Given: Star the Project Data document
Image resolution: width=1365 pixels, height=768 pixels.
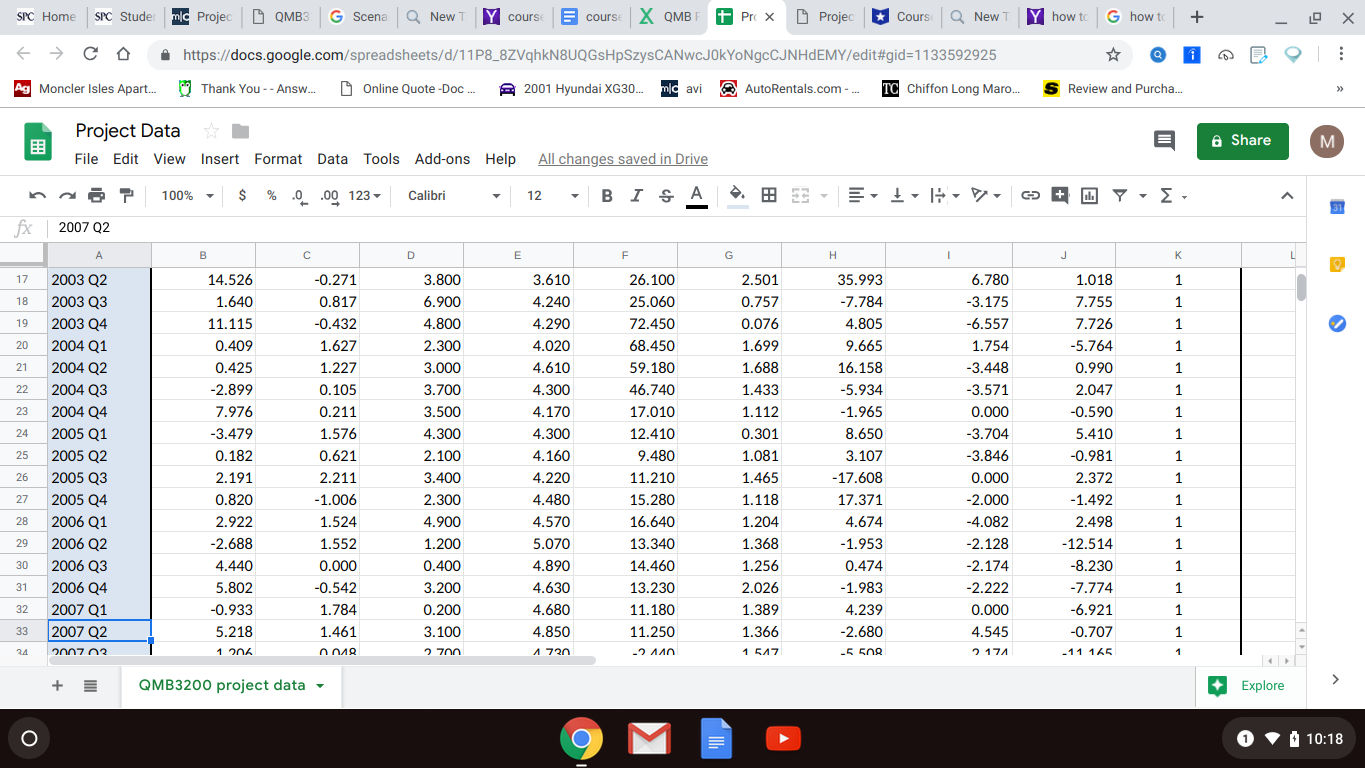Looking at the screenshot, I should [211, 131].
